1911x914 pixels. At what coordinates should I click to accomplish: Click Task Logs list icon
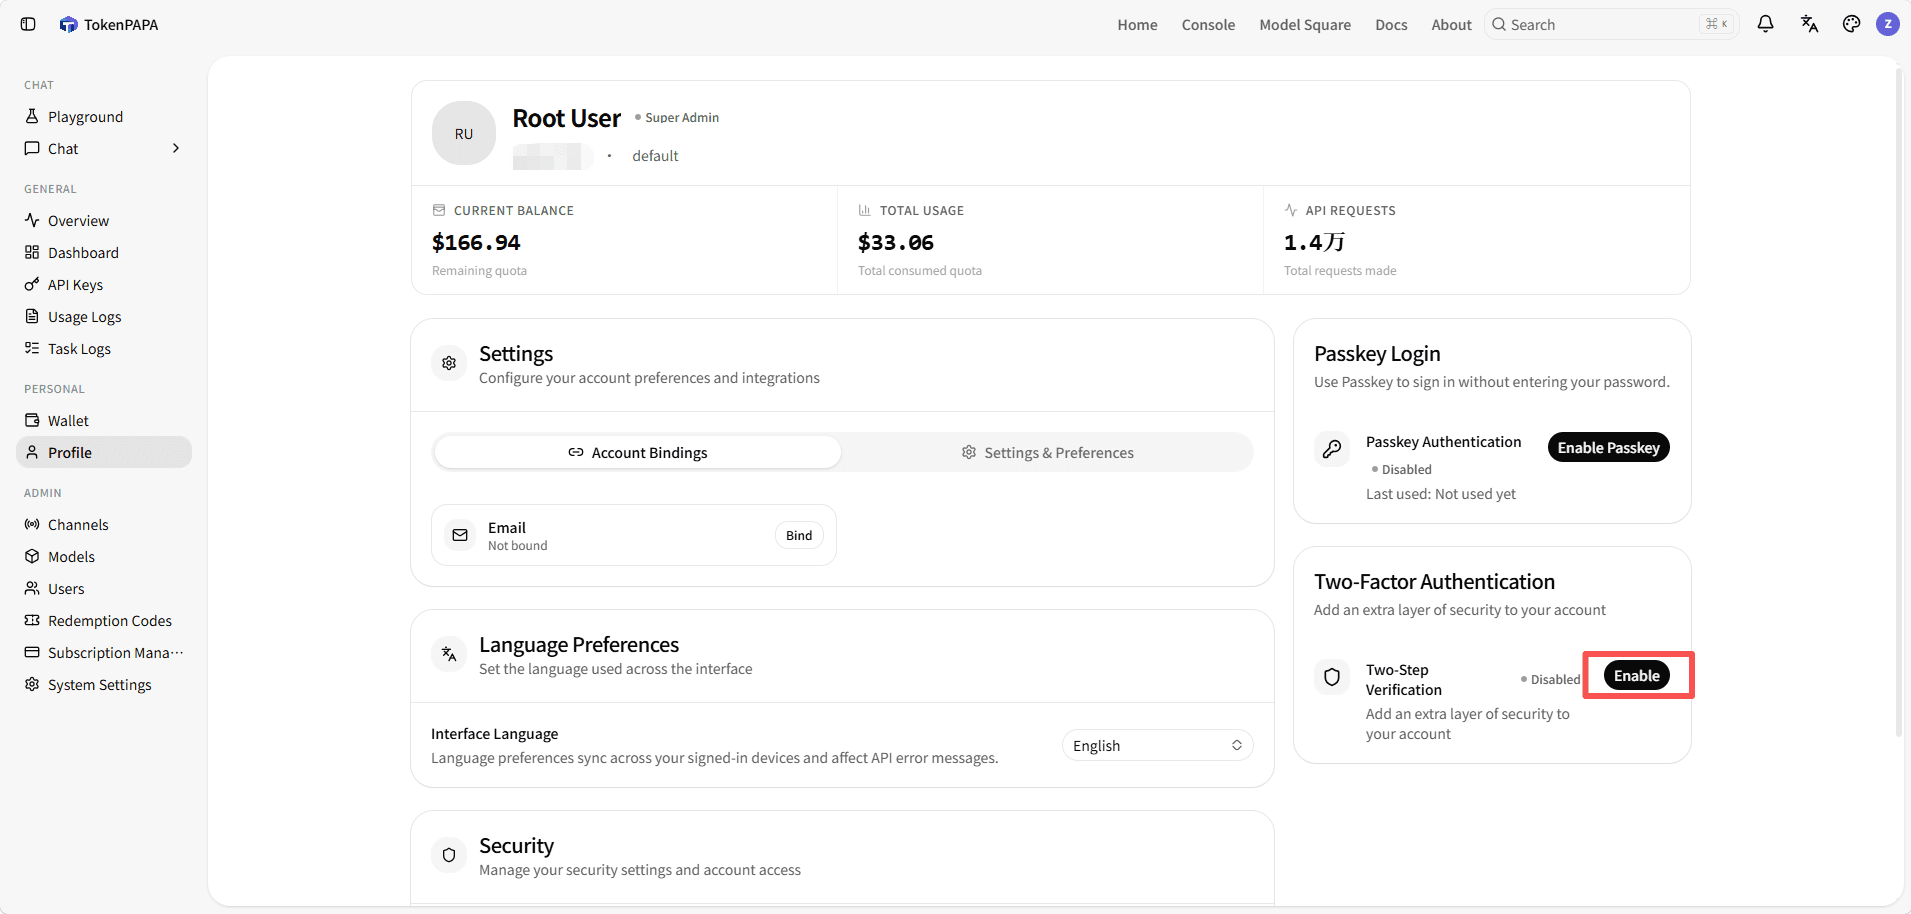pyautogui.click(x=32, y=348)
